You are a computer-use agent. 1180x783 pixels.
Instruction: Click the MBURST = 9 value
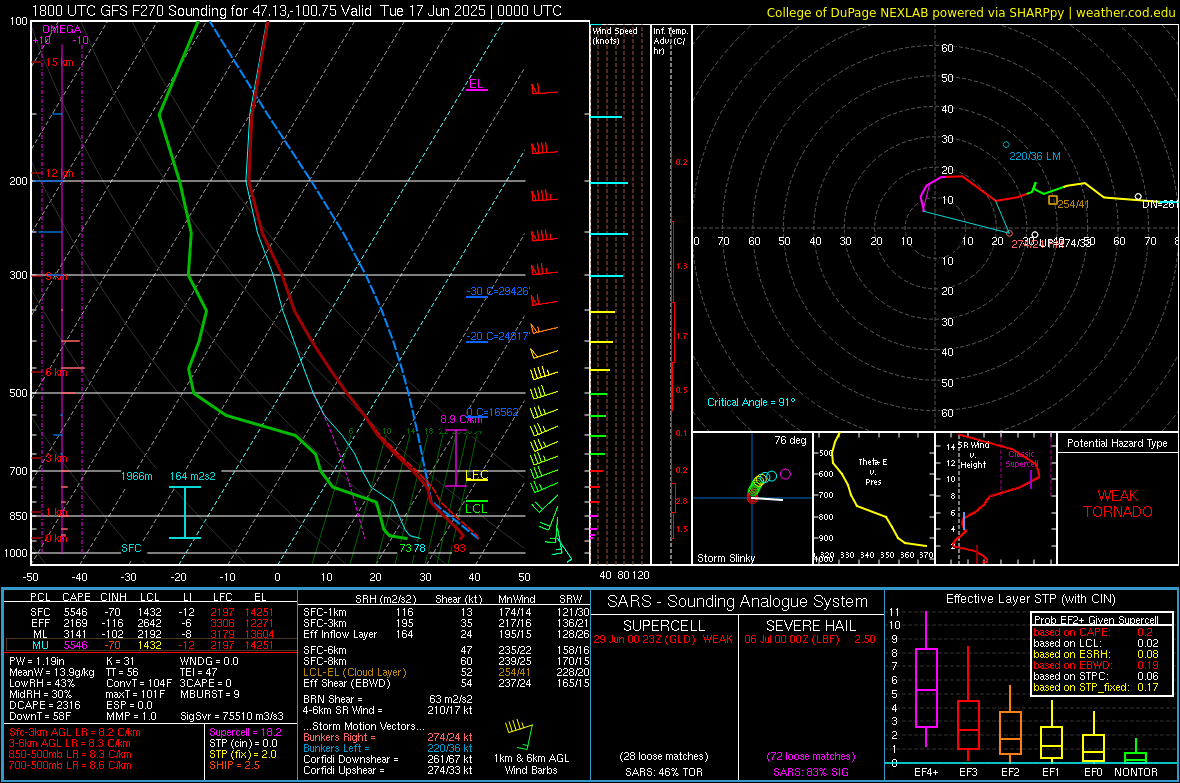[x=209, y=694]
